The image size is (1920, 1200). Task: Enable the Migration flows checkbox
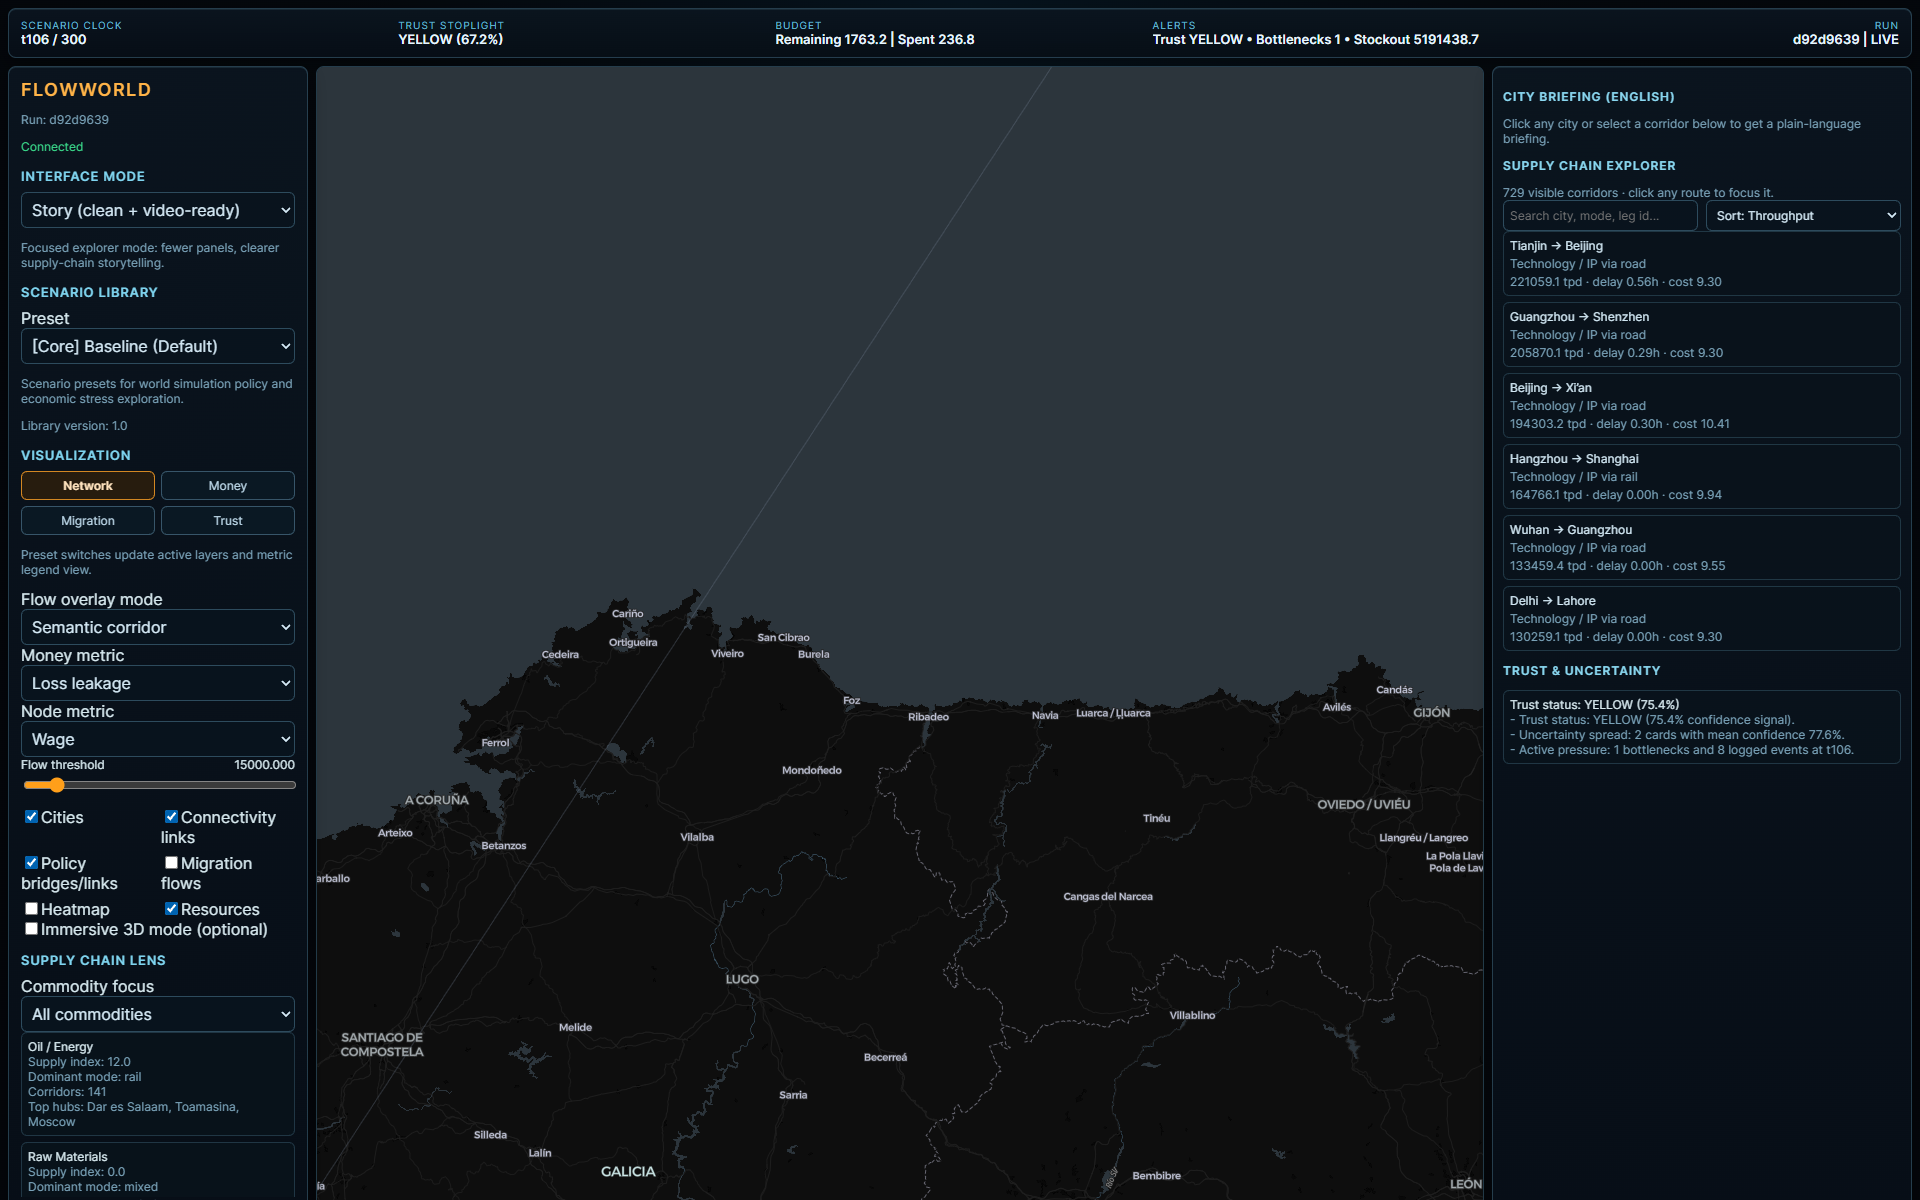coord(172,863)
